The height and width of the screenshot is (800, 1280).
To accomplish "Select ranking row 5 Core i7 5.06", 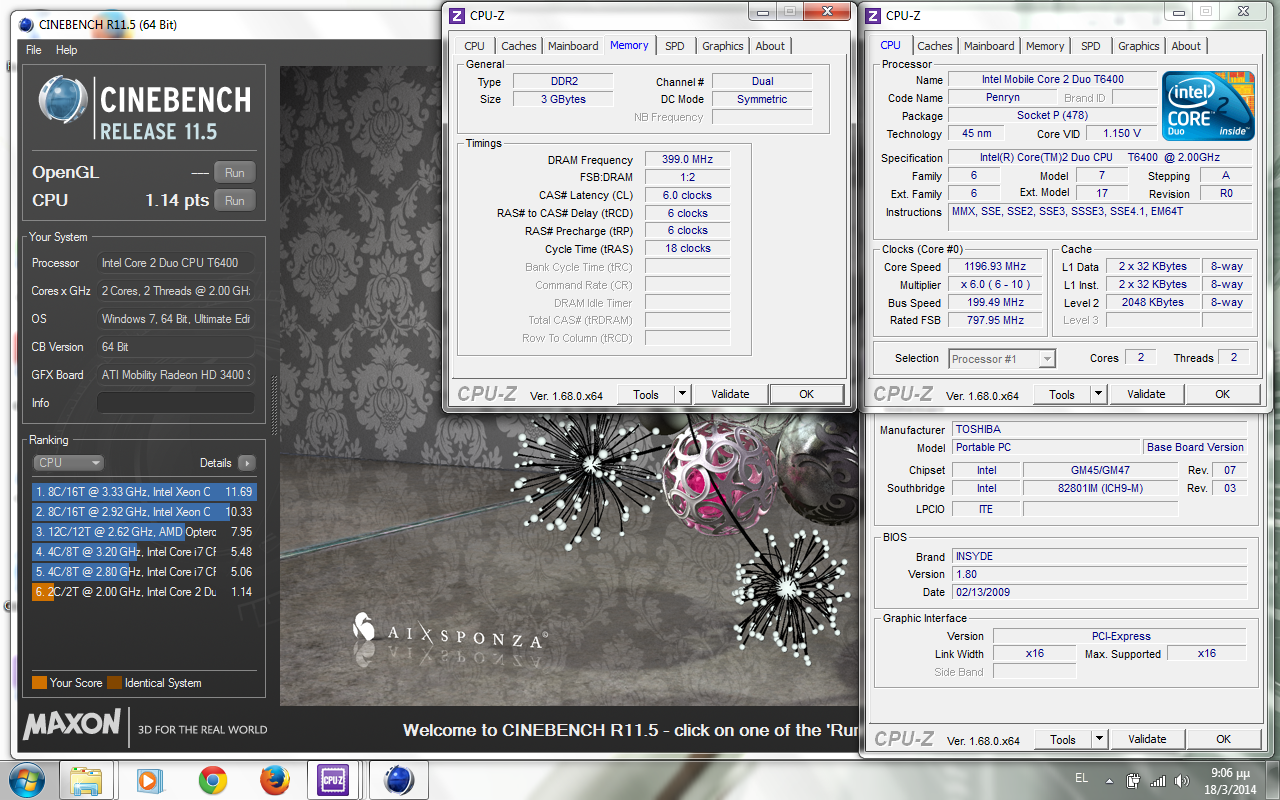I will [x=144, y=572].
